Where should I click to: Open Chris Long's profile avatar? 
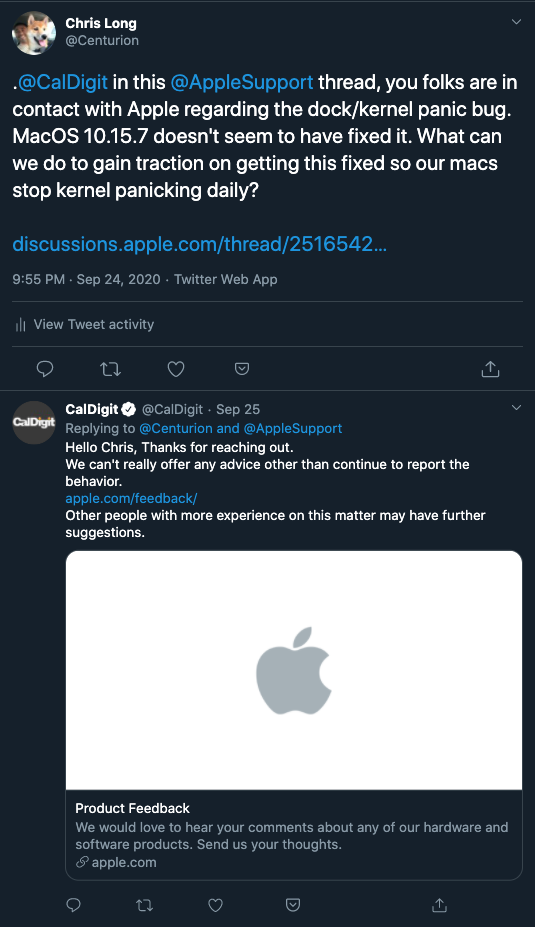[34, 33]
